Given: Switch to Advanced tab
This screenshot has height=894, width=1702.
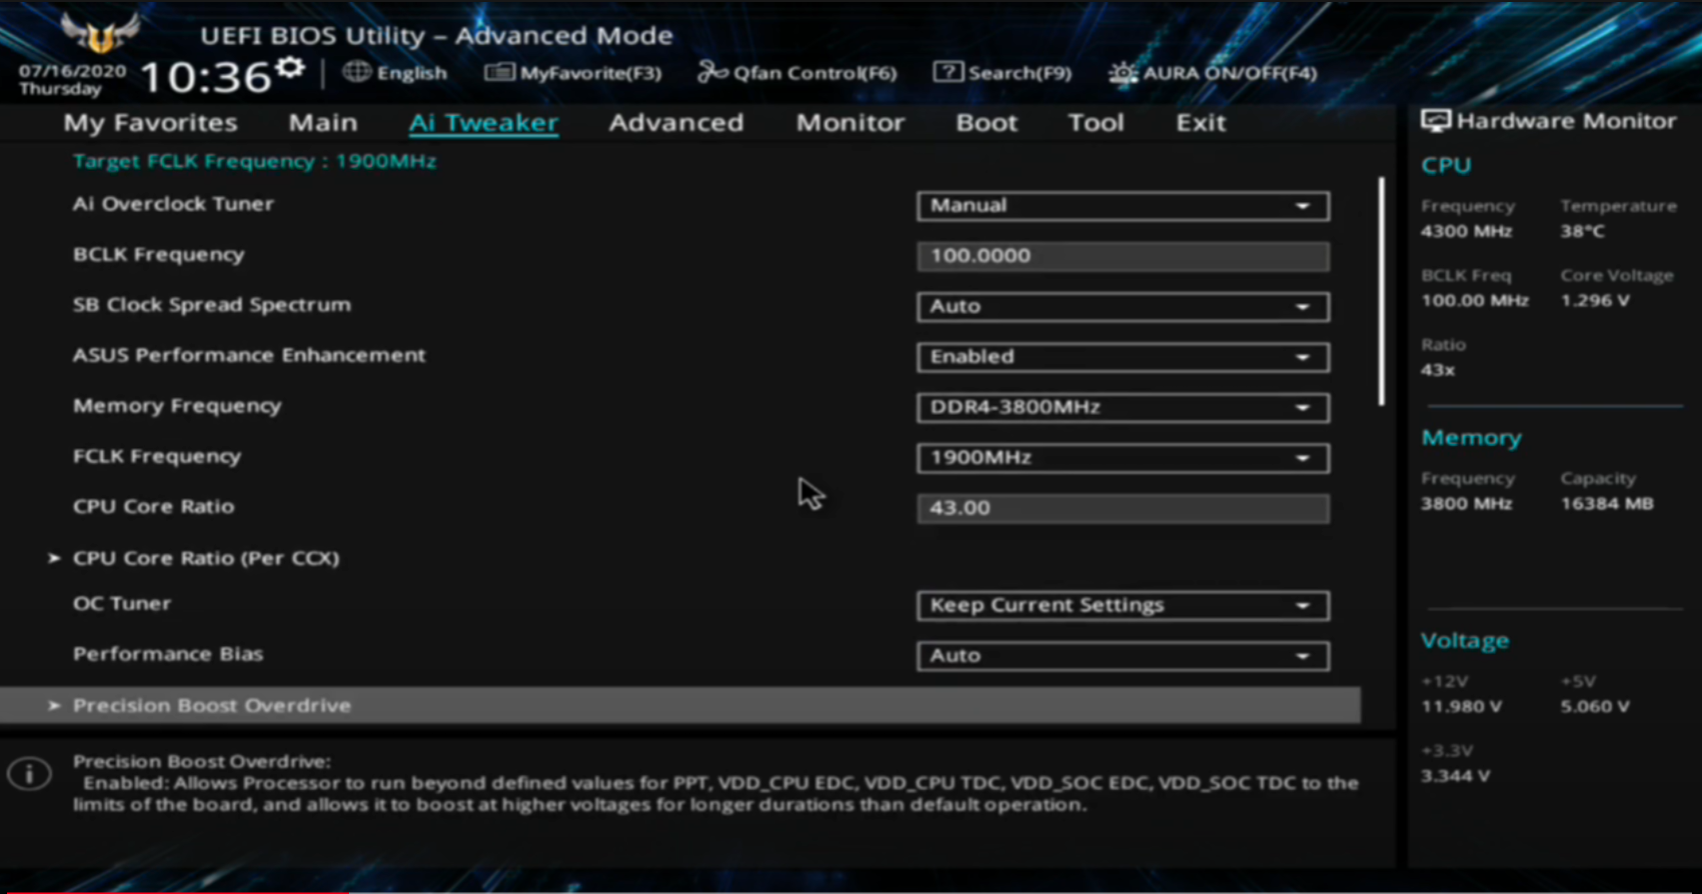Looking at the screenshot, I should (x=676, y=123).
